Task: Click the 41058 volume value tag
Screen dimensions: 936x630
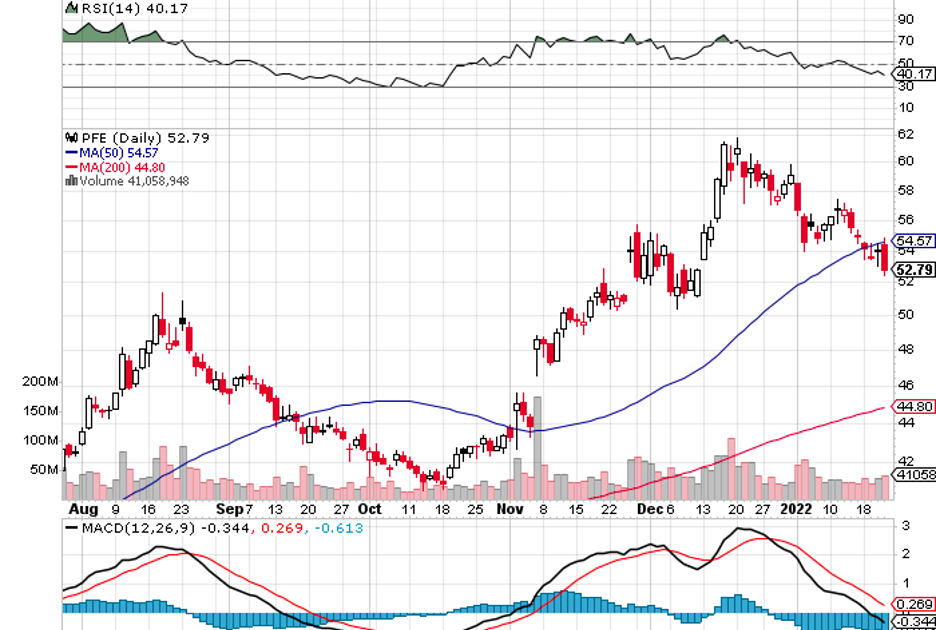Action: pyautogui.click(x=914, y=475)
